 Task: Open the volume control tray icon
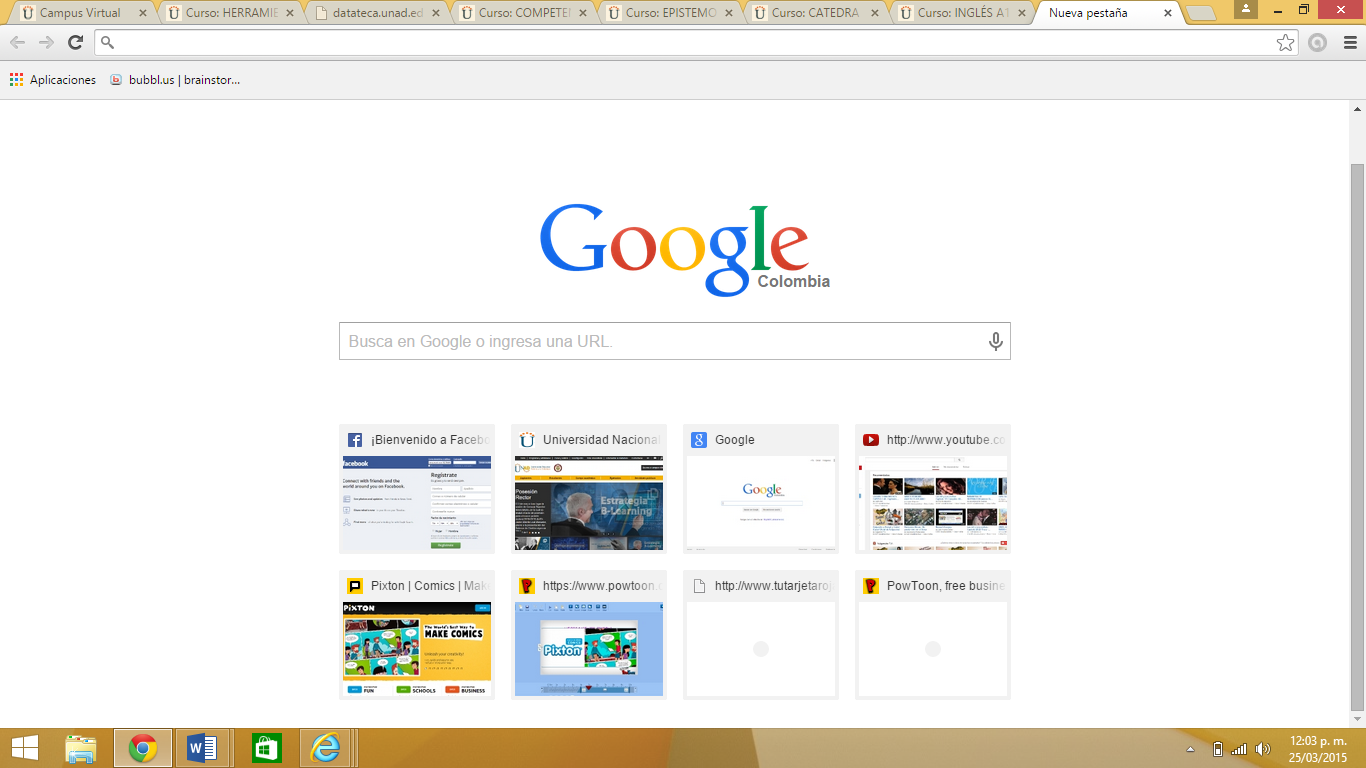coord(1262,749)
